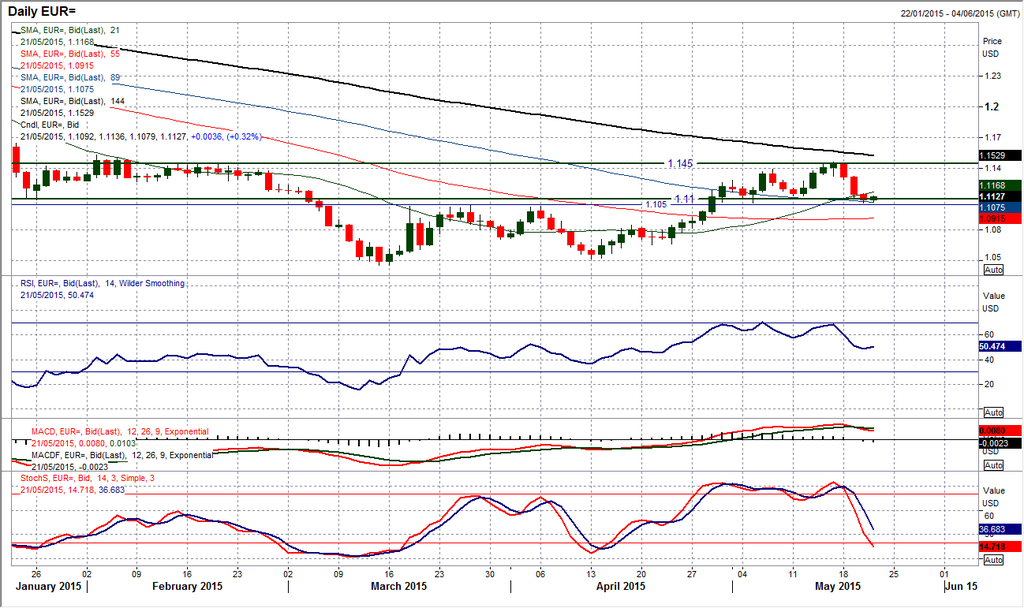This screenshot has width=1024, height=608.
Task: Click the black 1.1529 price tag
Action: 1000,155
